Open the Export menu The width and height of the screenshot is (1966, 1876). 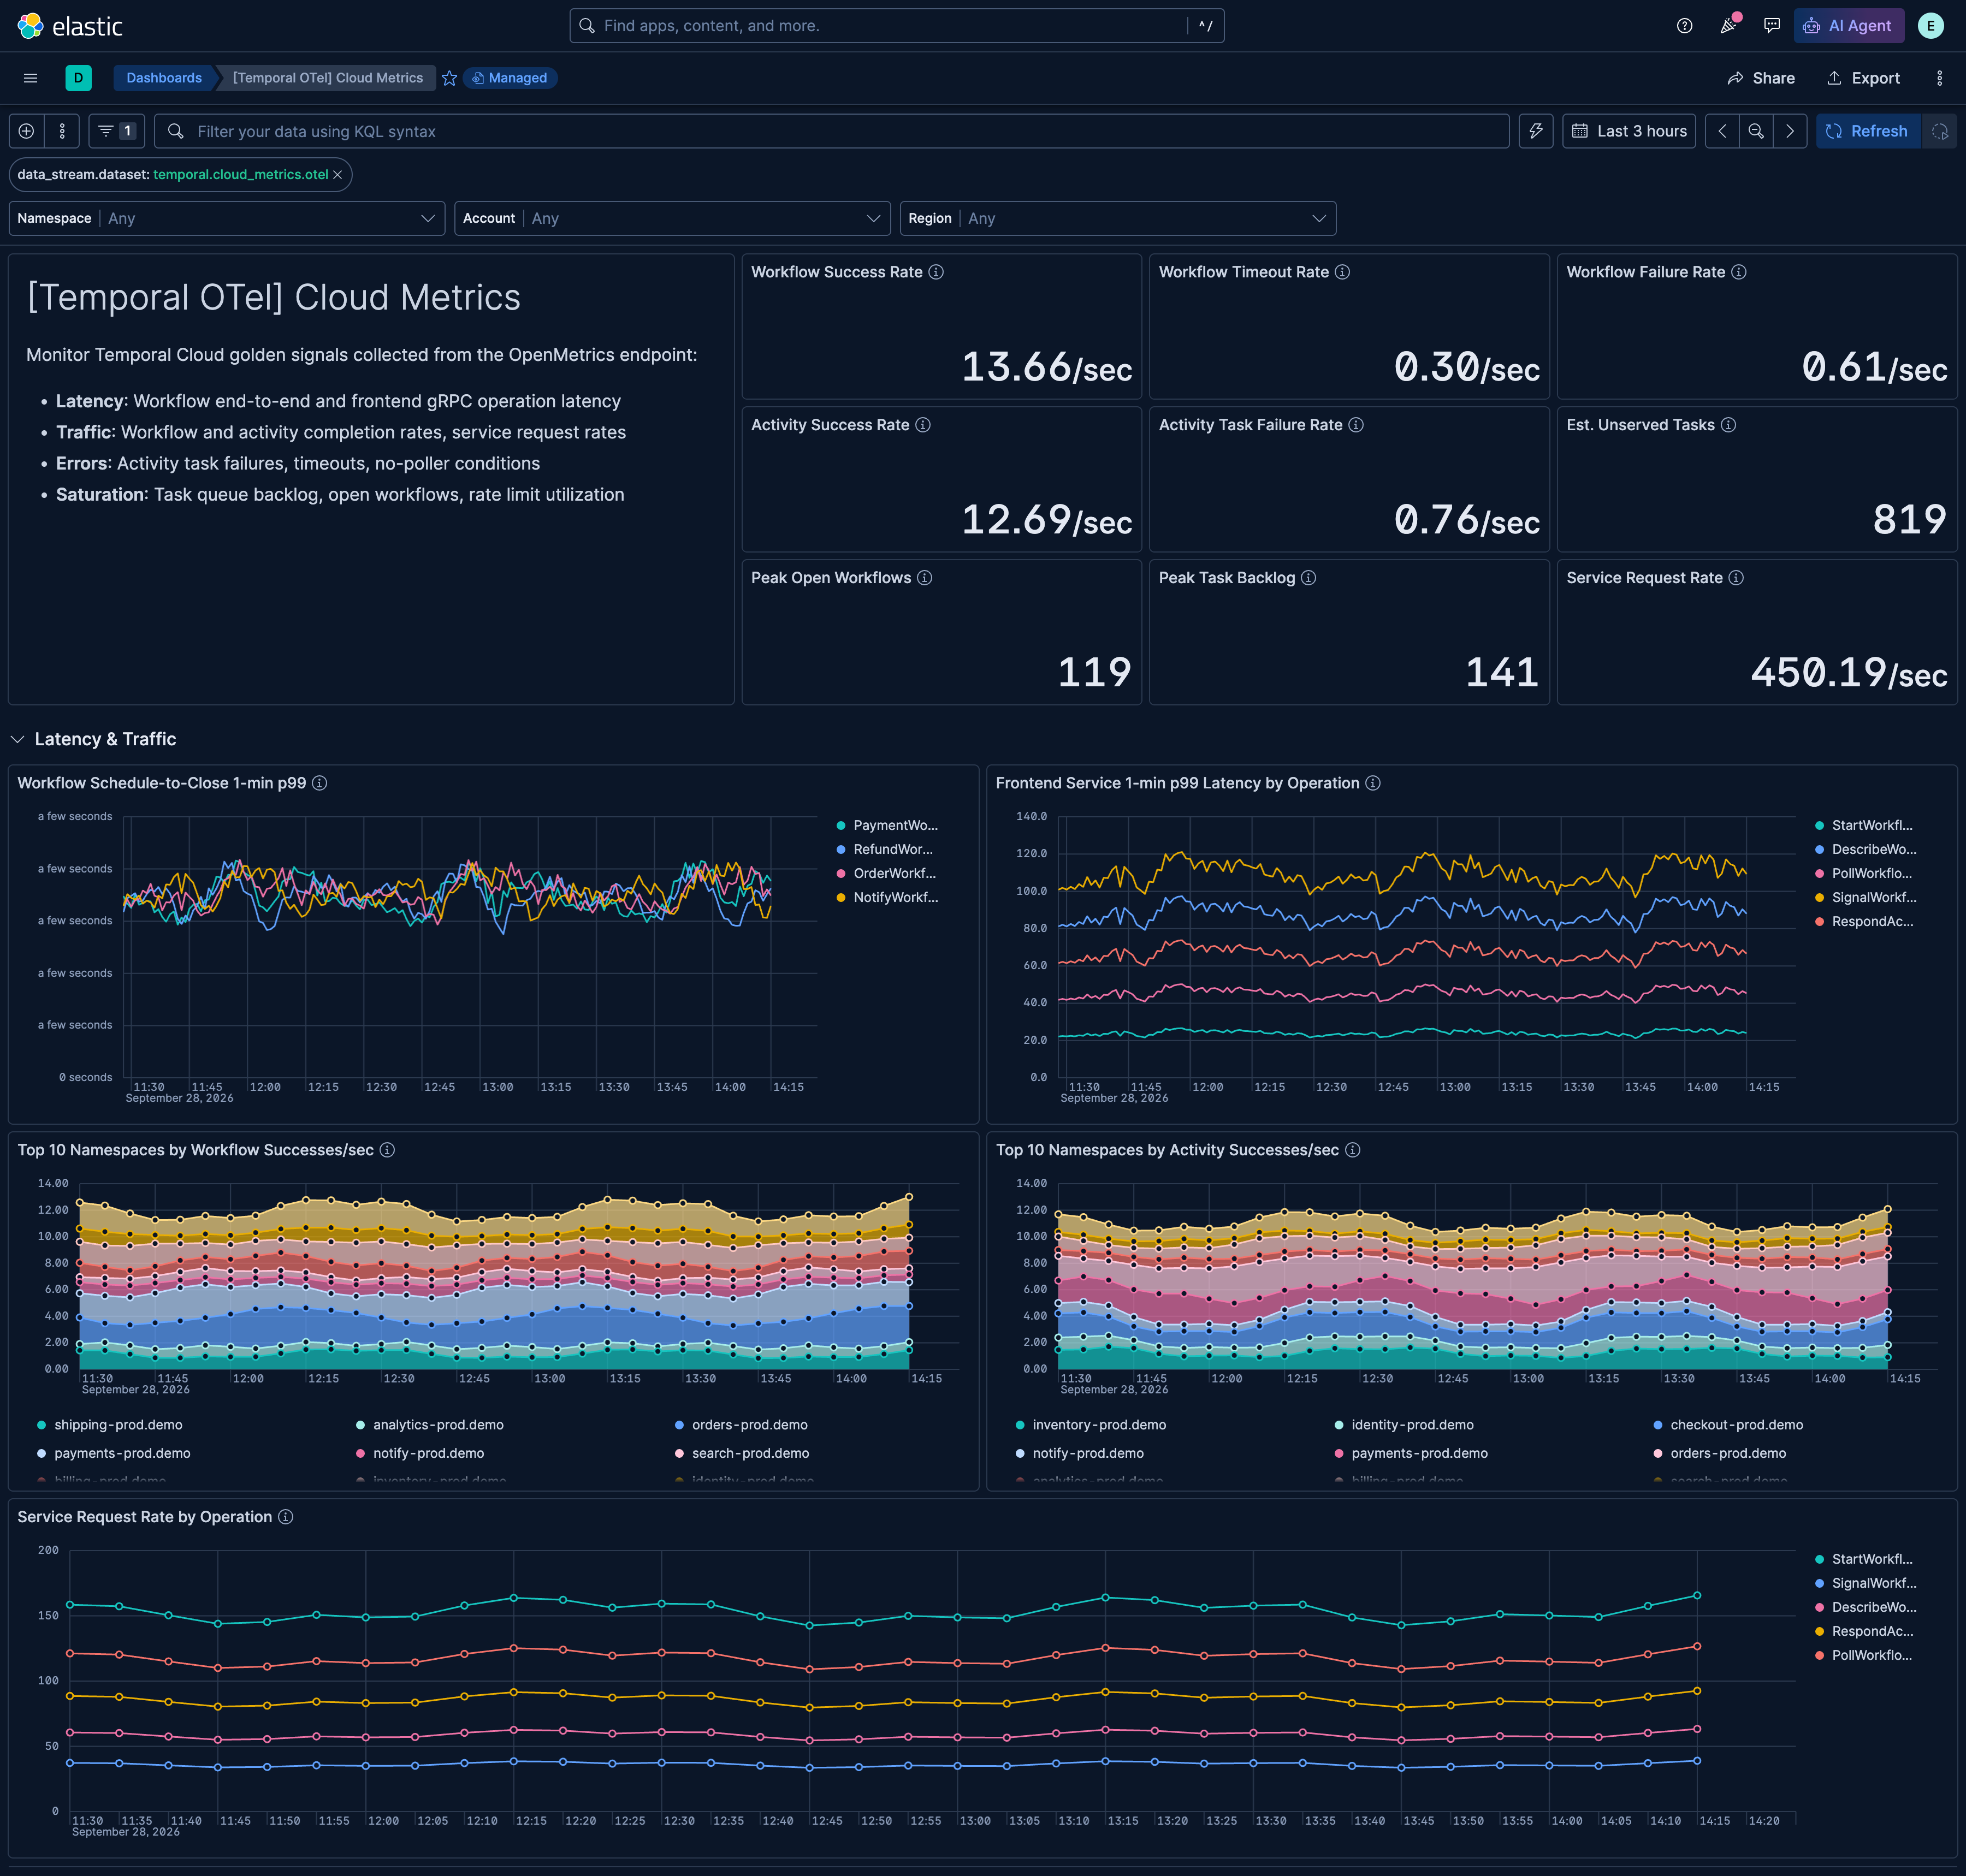tap(1863, 78)
